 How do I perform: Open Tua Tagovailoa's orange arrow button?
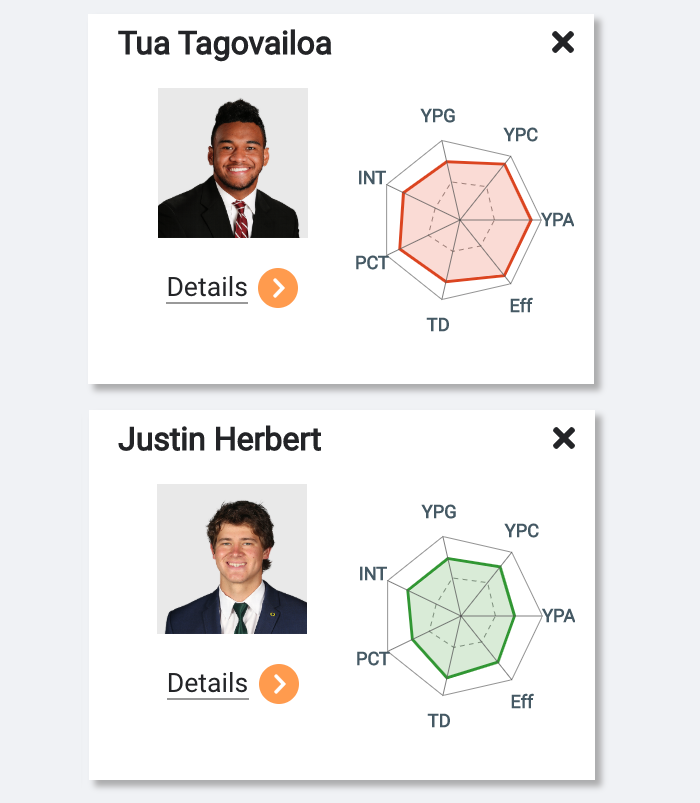point(278,288)
